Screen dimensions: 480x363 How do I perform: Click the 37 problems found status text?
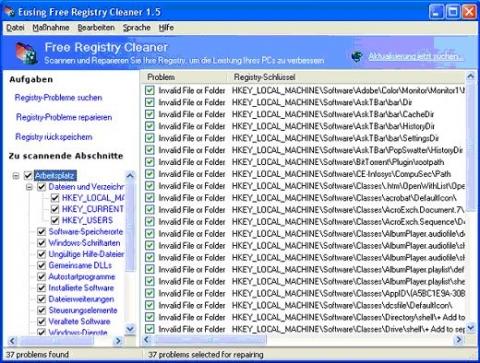[x=37, y=355]
